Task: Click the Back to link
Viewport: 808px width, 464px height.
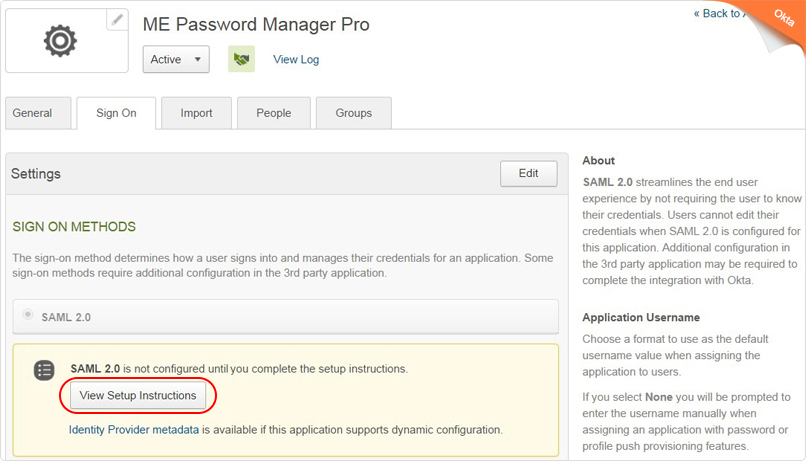Action: [719, 14]
